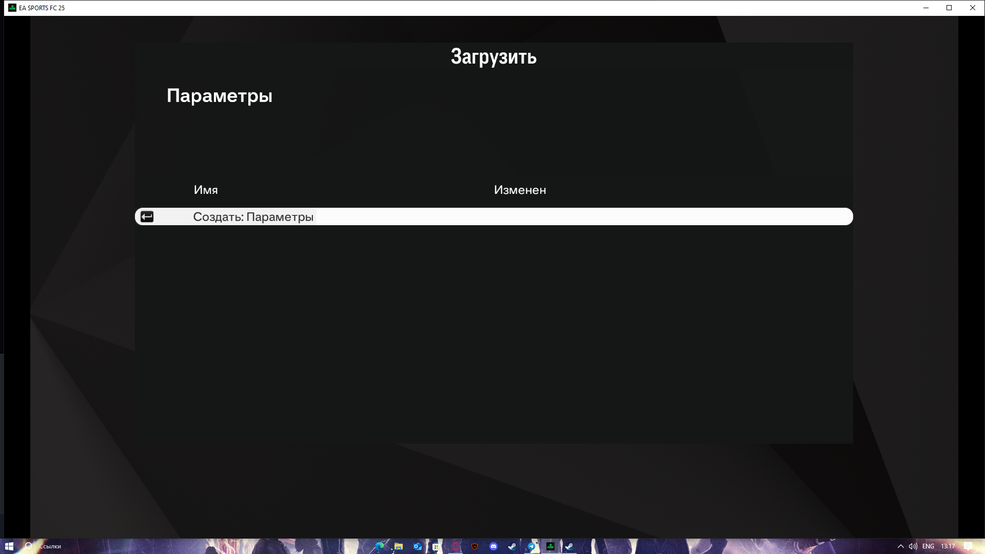Open the volume control in the tray
Screen dimensions: 985x554
pyautogui.click(x=914, y=547)
